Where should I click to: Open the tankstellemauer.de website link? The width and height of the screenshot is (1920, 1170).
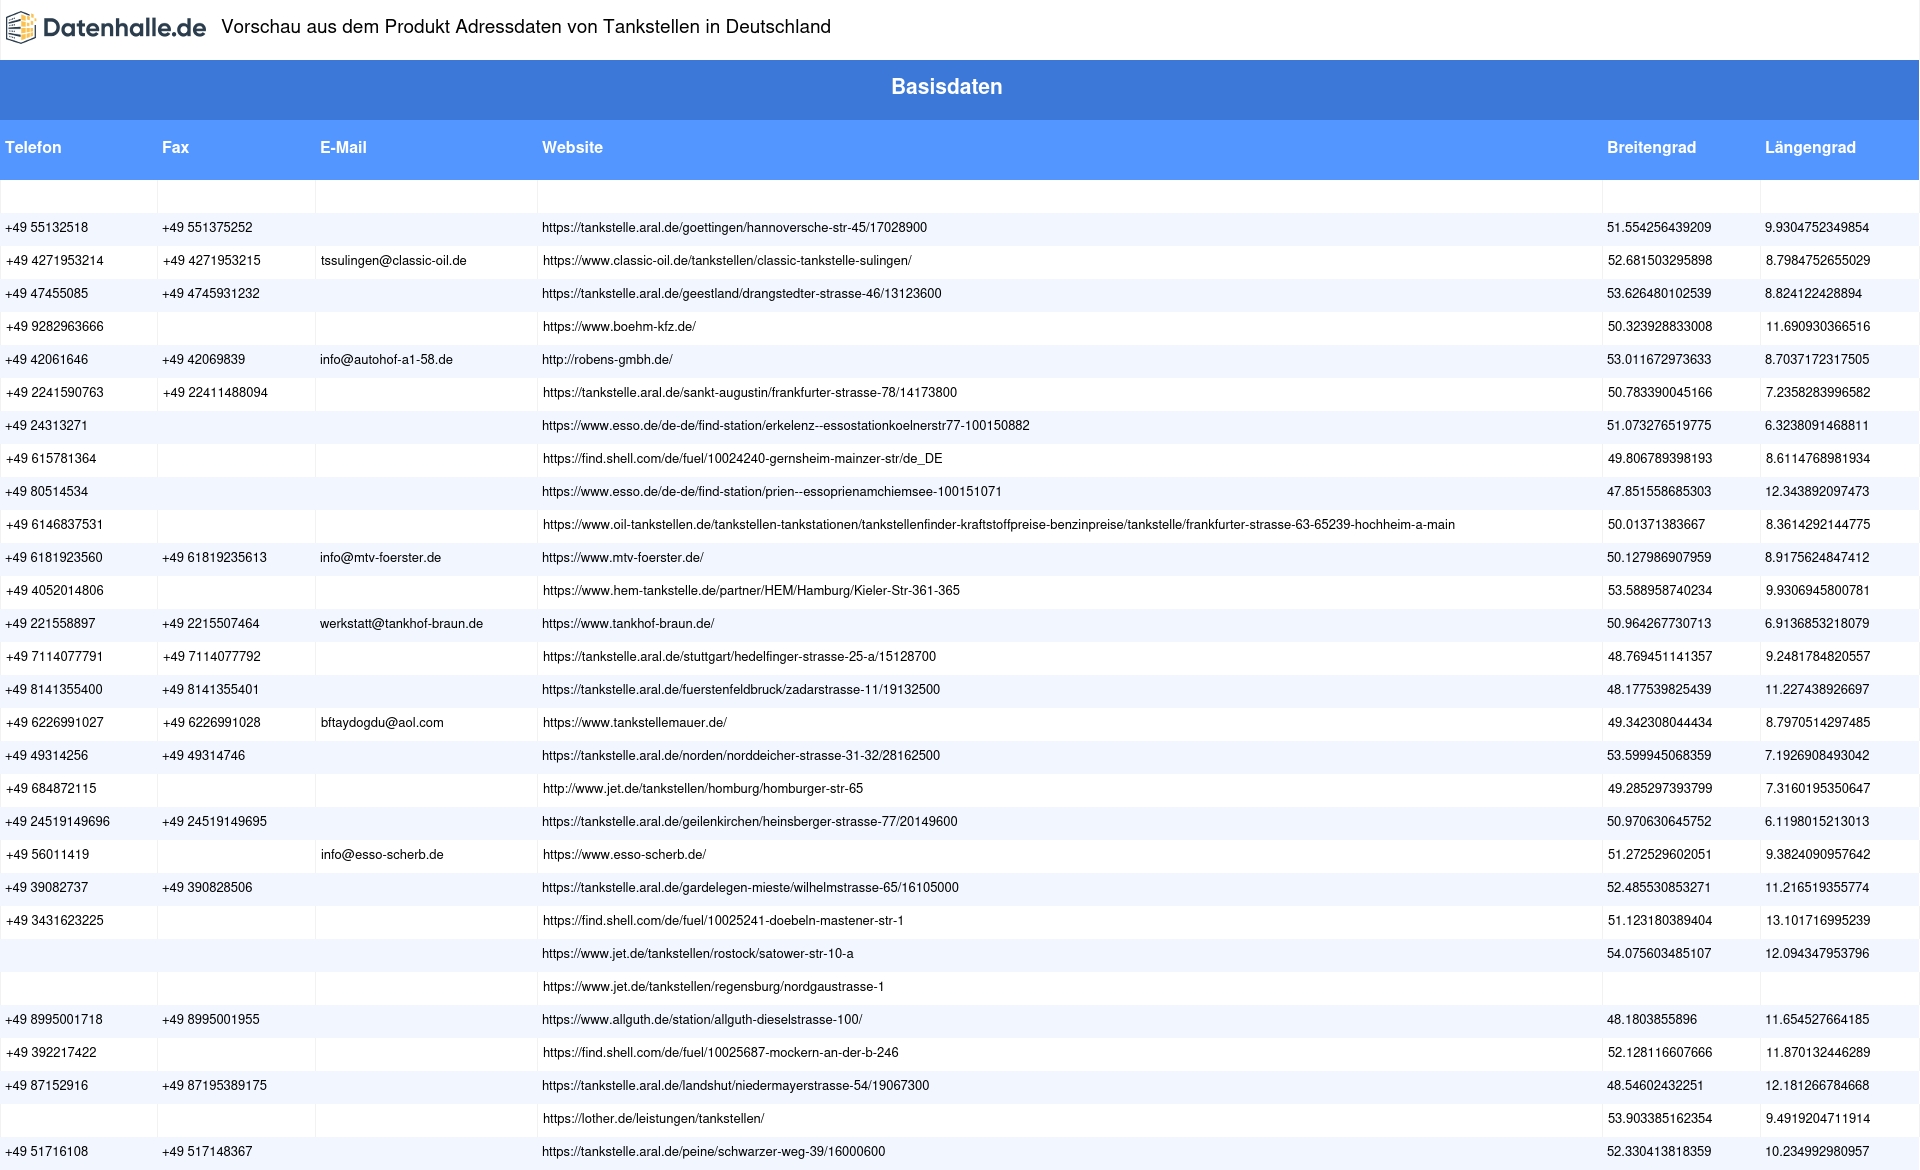tap(635, 723)
